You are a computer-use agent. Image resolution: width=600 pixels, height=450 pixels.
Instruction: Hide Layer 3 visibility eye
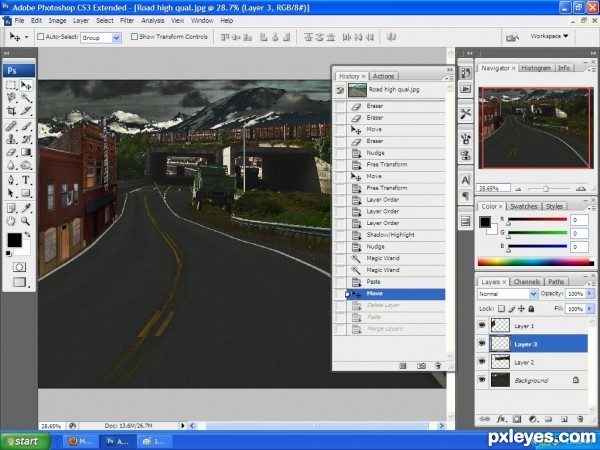(482, 344)
